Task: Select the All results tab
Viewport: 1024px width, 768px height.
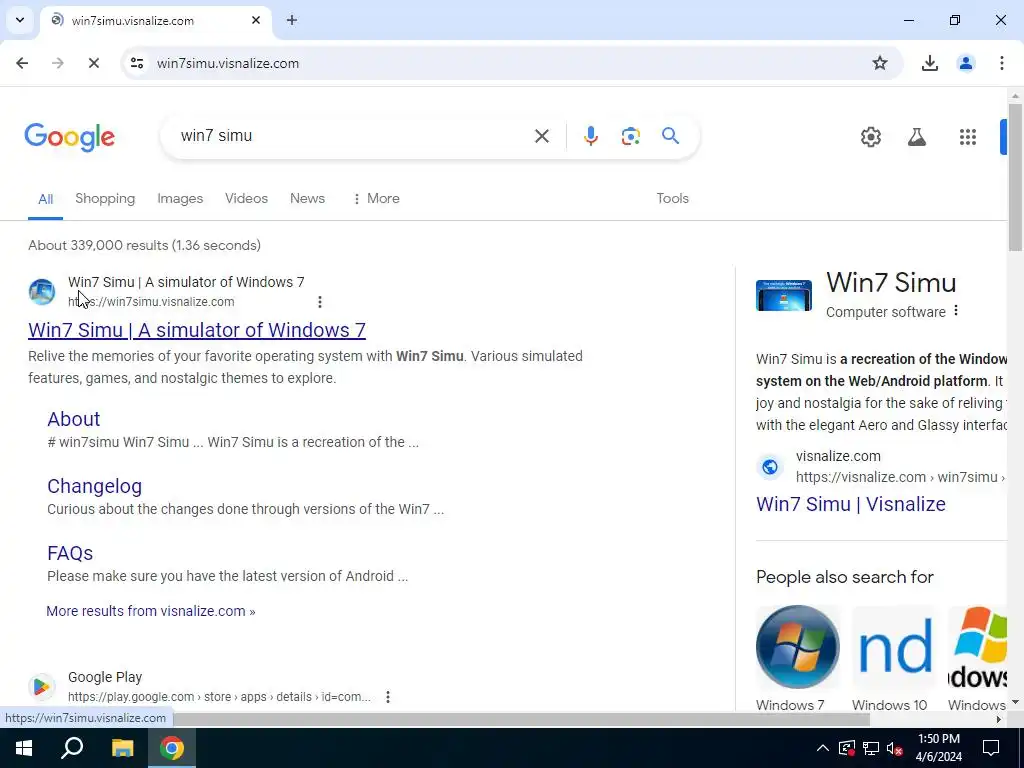Action: [45, 199]
